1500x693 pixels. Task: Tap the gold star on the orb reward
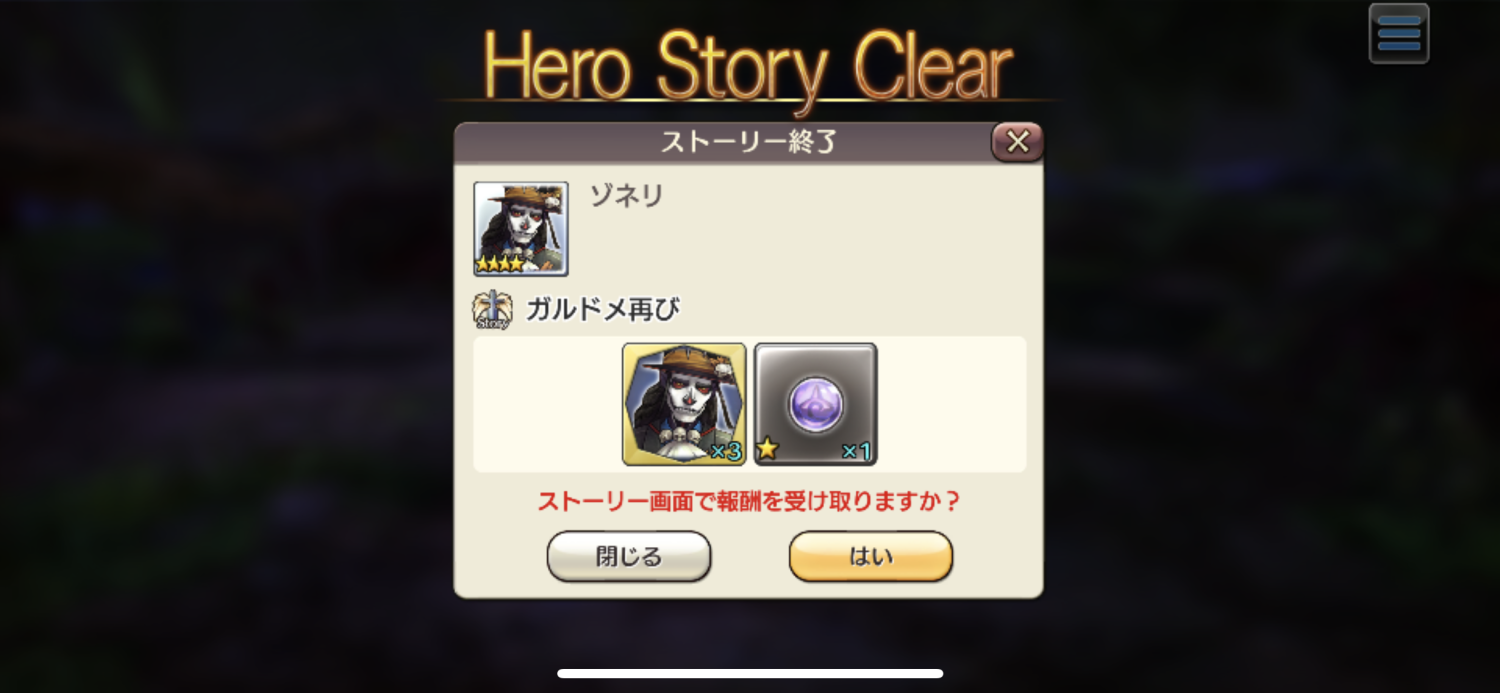(767, 449)
